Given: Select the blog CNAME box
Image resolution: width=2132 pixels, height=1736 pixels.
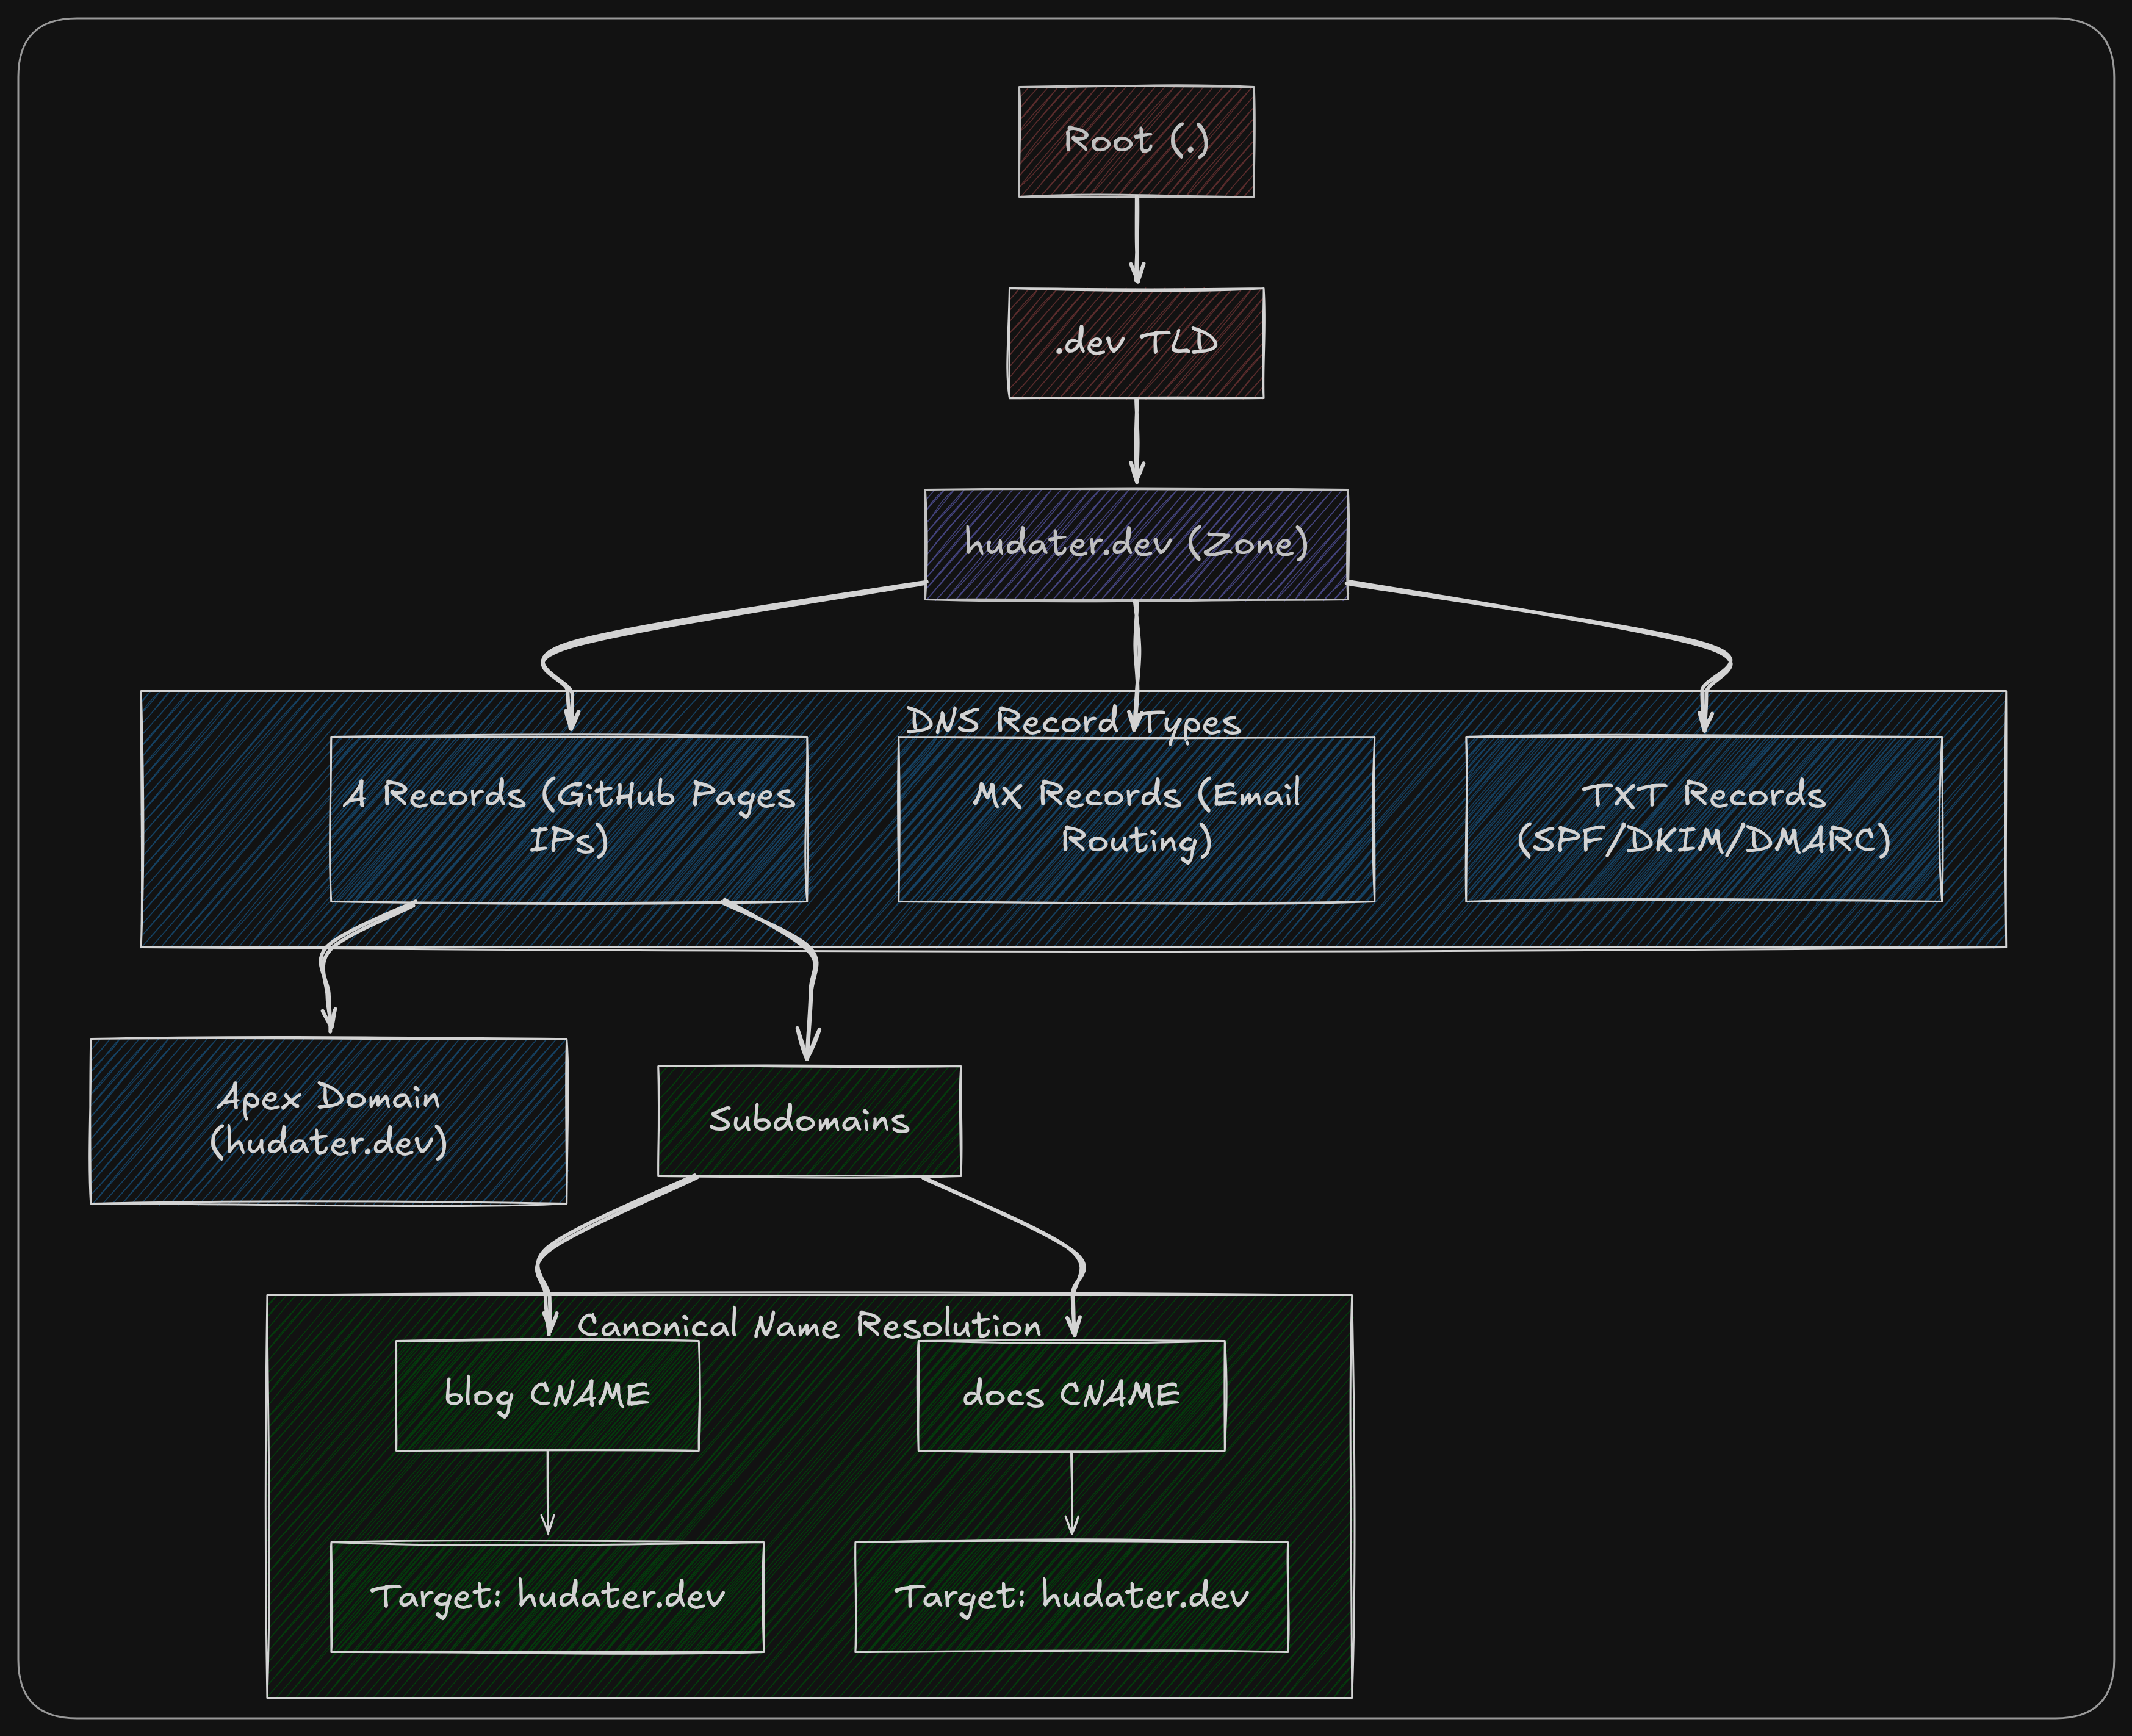Looking at the screenshot, I should tap(547, 1394).
